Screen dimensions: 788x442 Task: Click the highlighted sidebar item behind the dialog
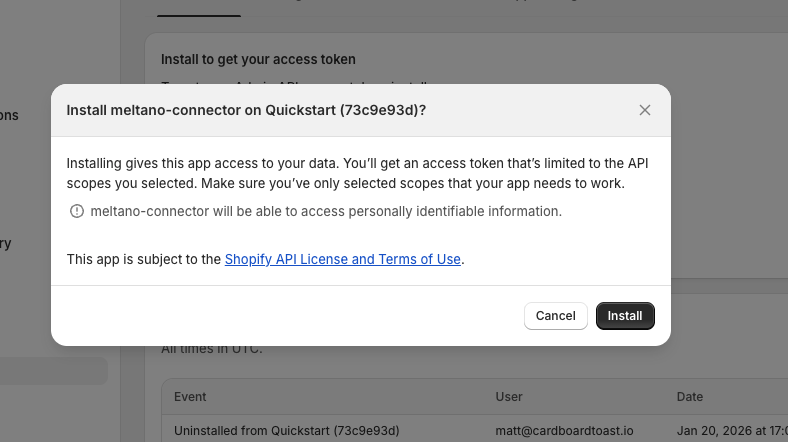[x=54, y=371]
